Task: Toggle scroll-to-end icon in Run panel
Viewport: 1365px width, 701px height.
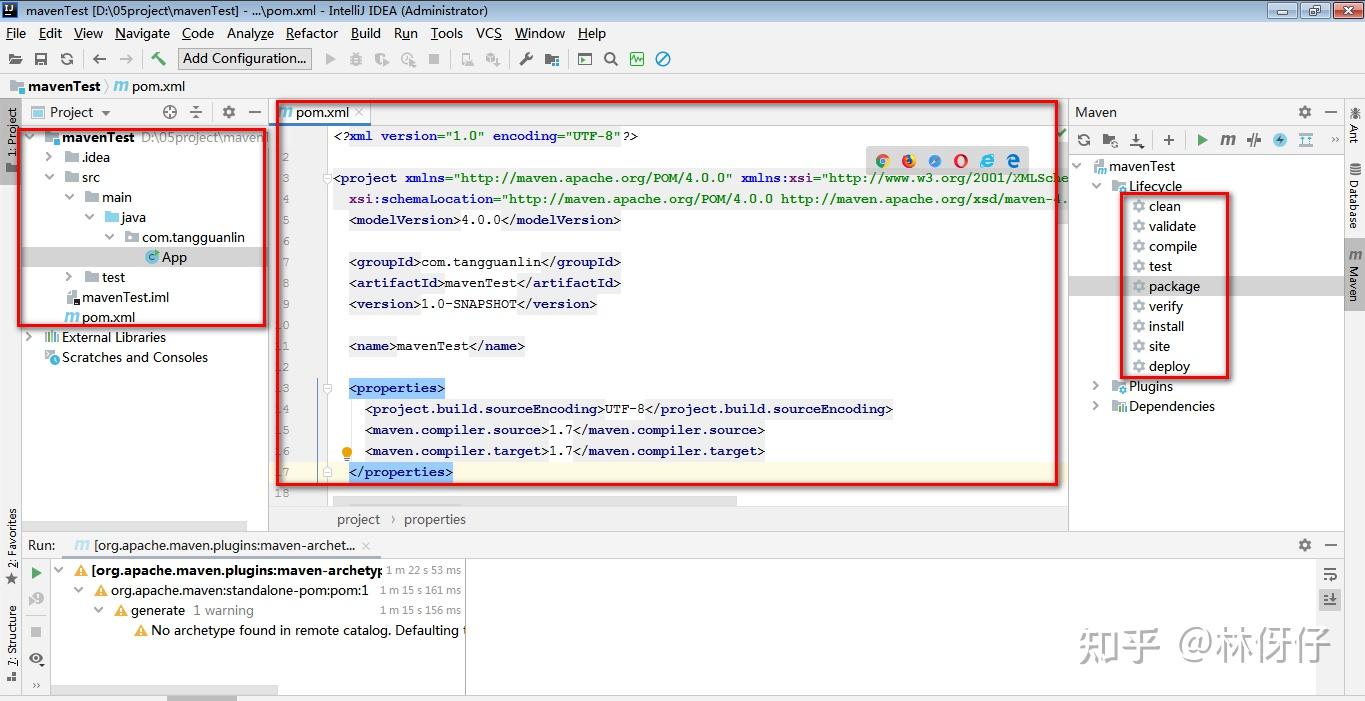Action: tap(1330, 599)
